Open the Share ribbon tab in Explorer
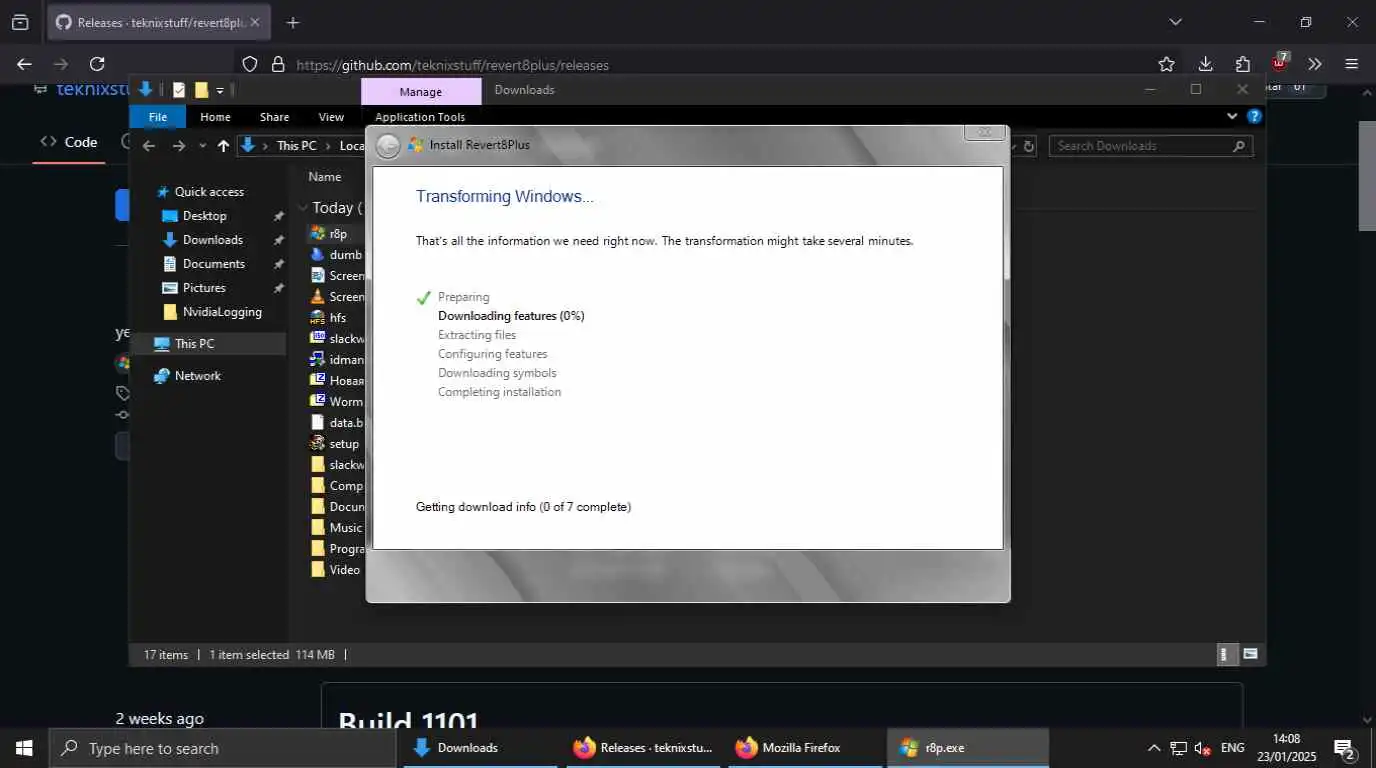The width and height of the screenshot is (1376, 768). click(x=274, y=117)
